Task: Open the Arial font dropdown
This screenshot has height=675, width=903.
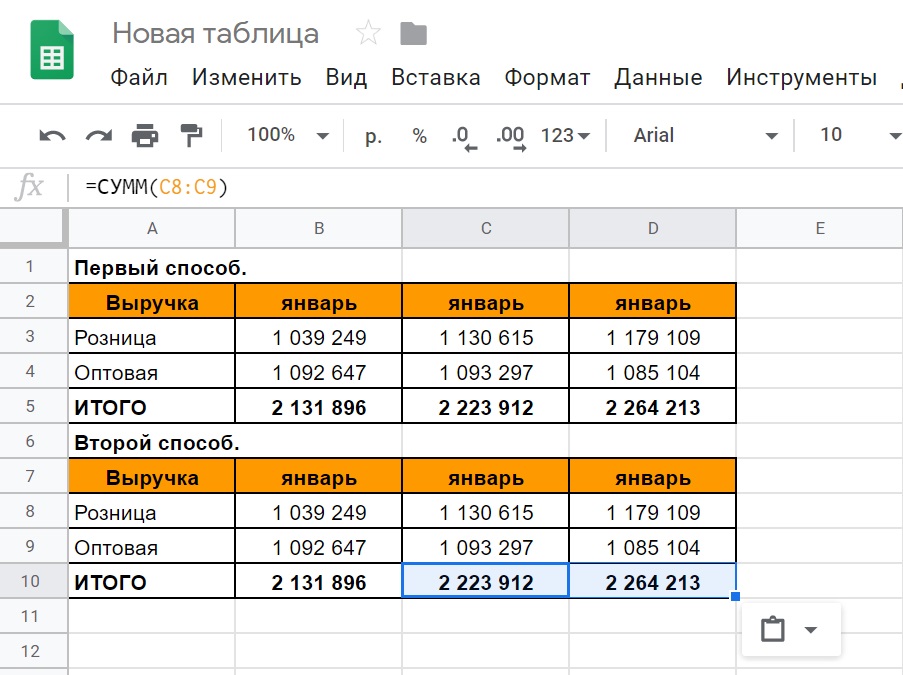Action: (705, 135)
